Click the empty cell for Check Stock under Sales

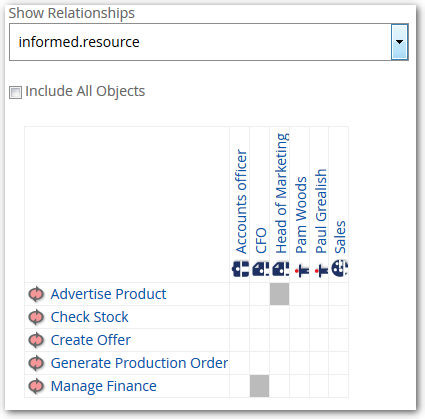coord(338,317)
